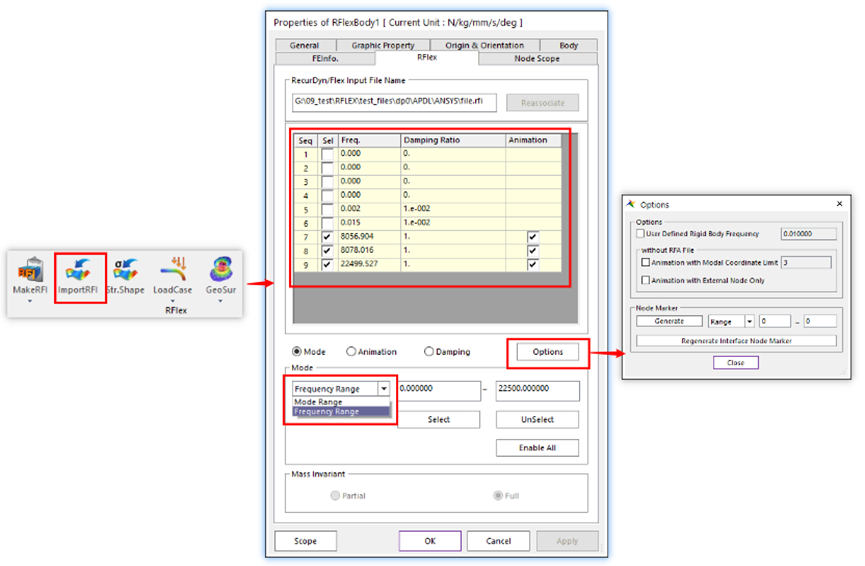Switch to the FEInfo. tab
The height and width of the screenshot is (566, 865).
(325, 58)
